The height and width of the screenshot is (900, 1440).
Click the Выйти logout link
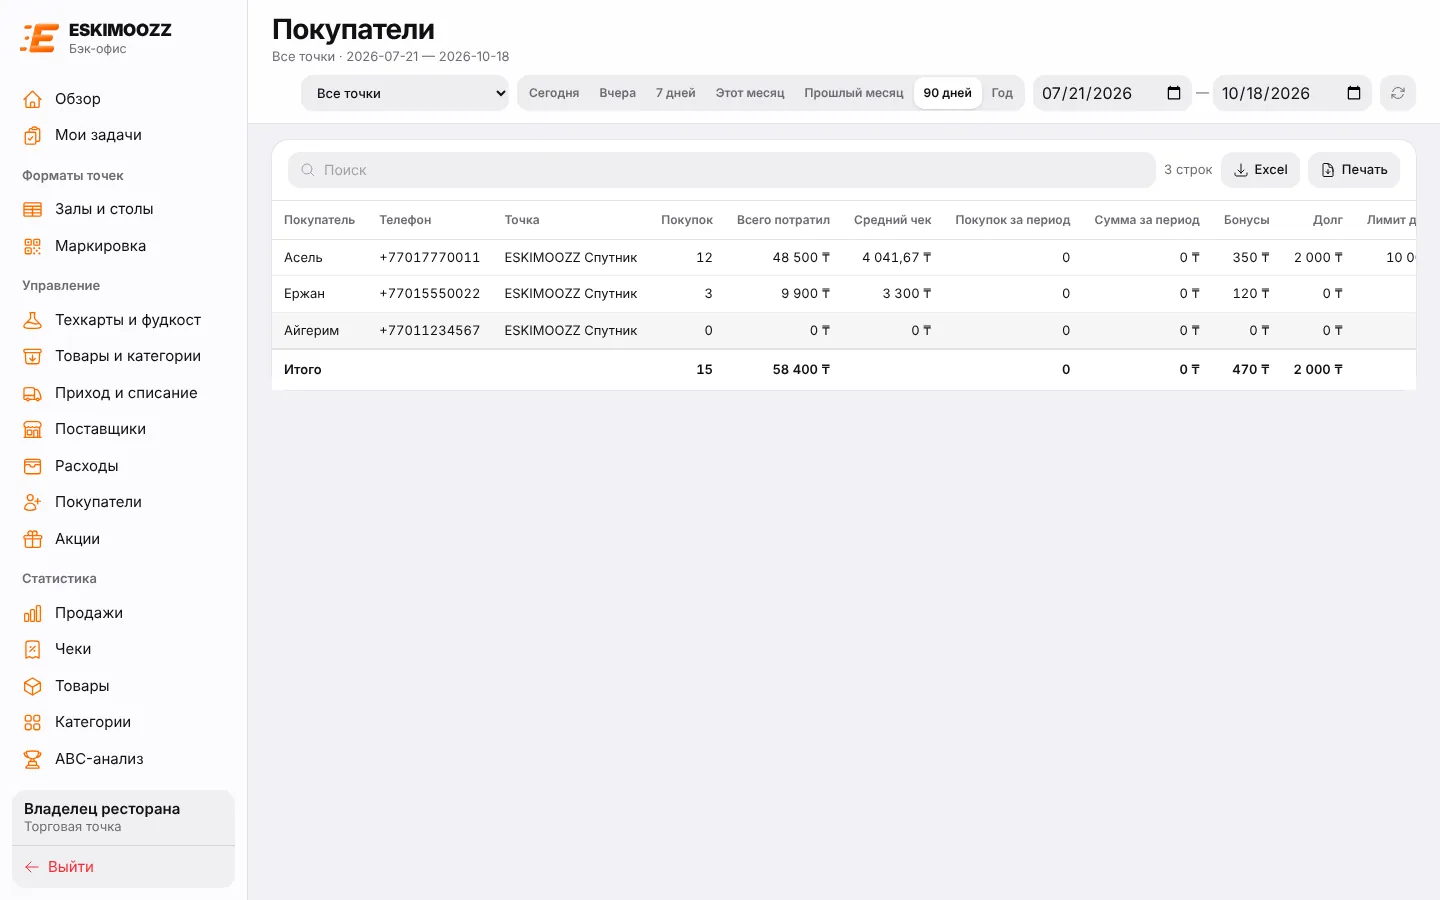pyautogui.click(x=59, y=867)
